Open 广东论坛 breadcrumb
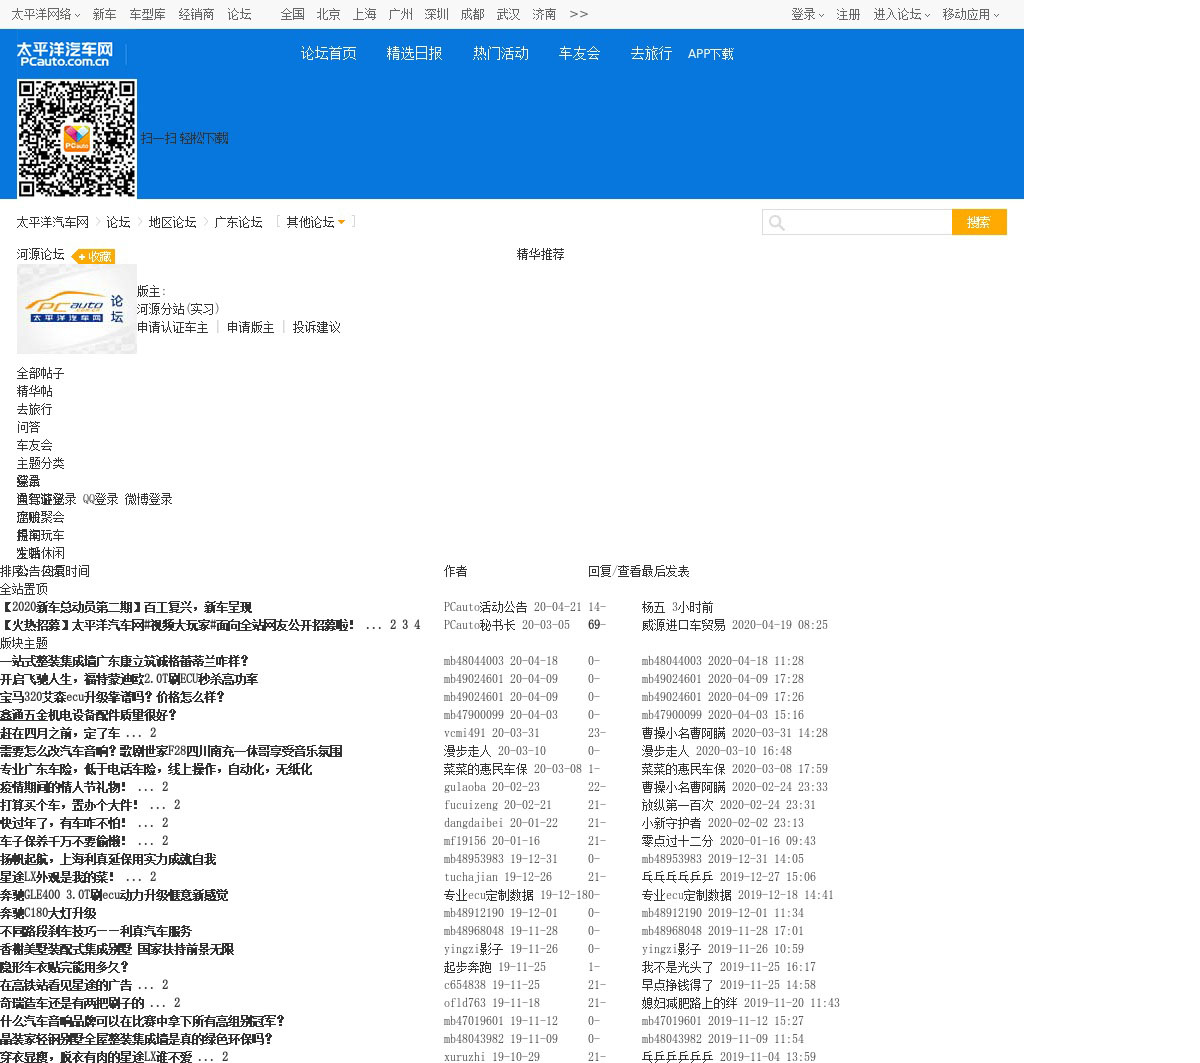 point(238,222)
